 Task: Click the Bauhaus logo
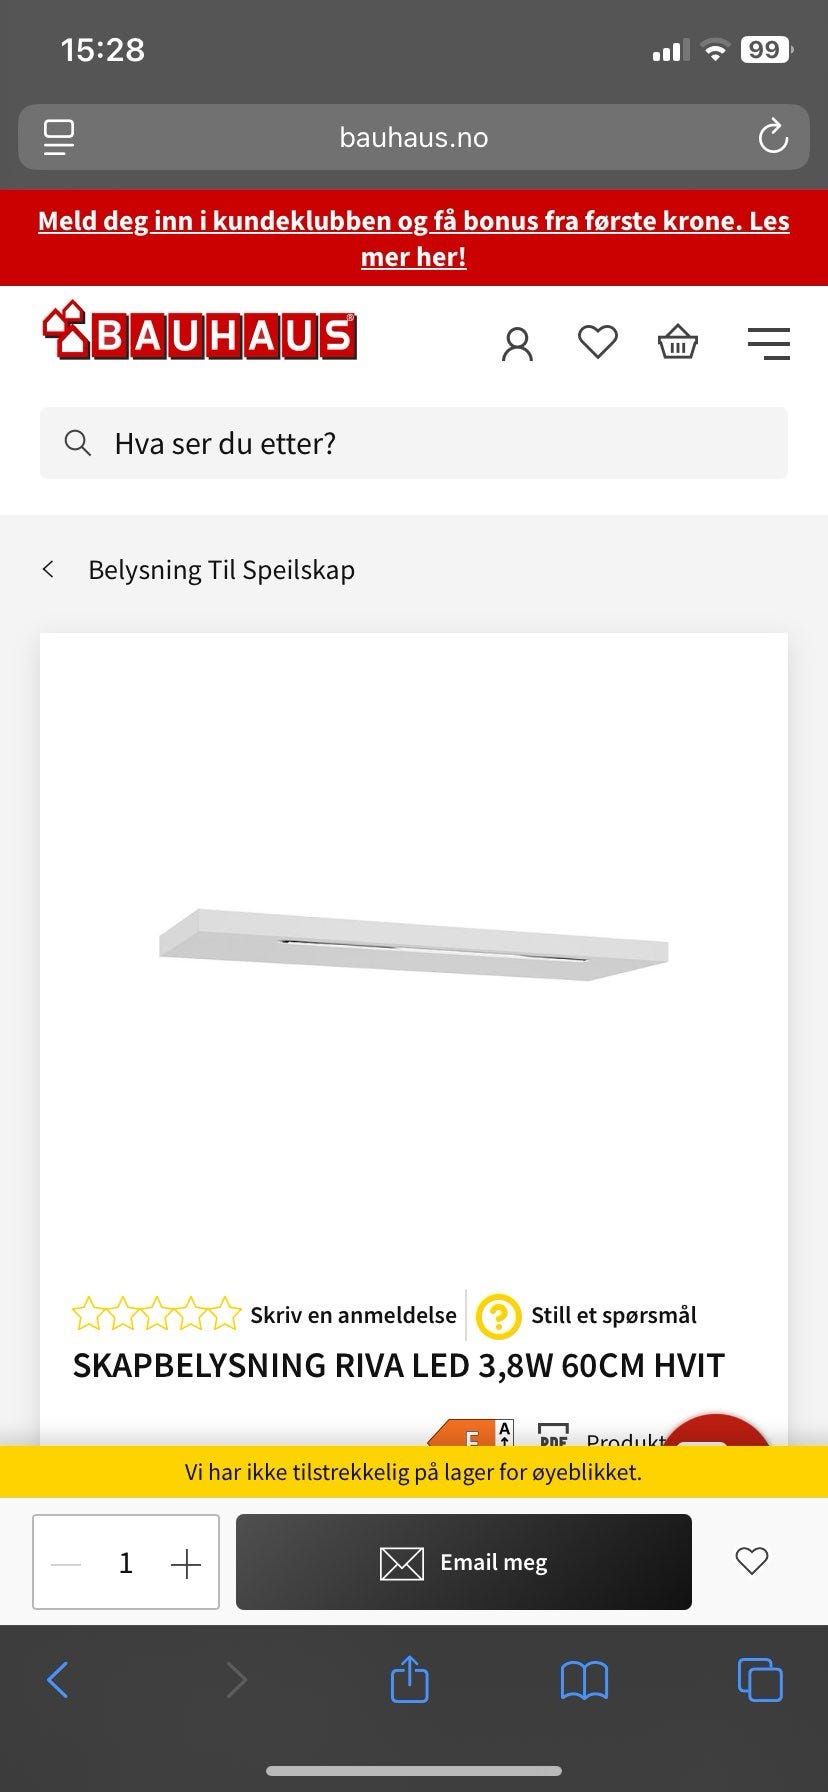tap(199, 332)
